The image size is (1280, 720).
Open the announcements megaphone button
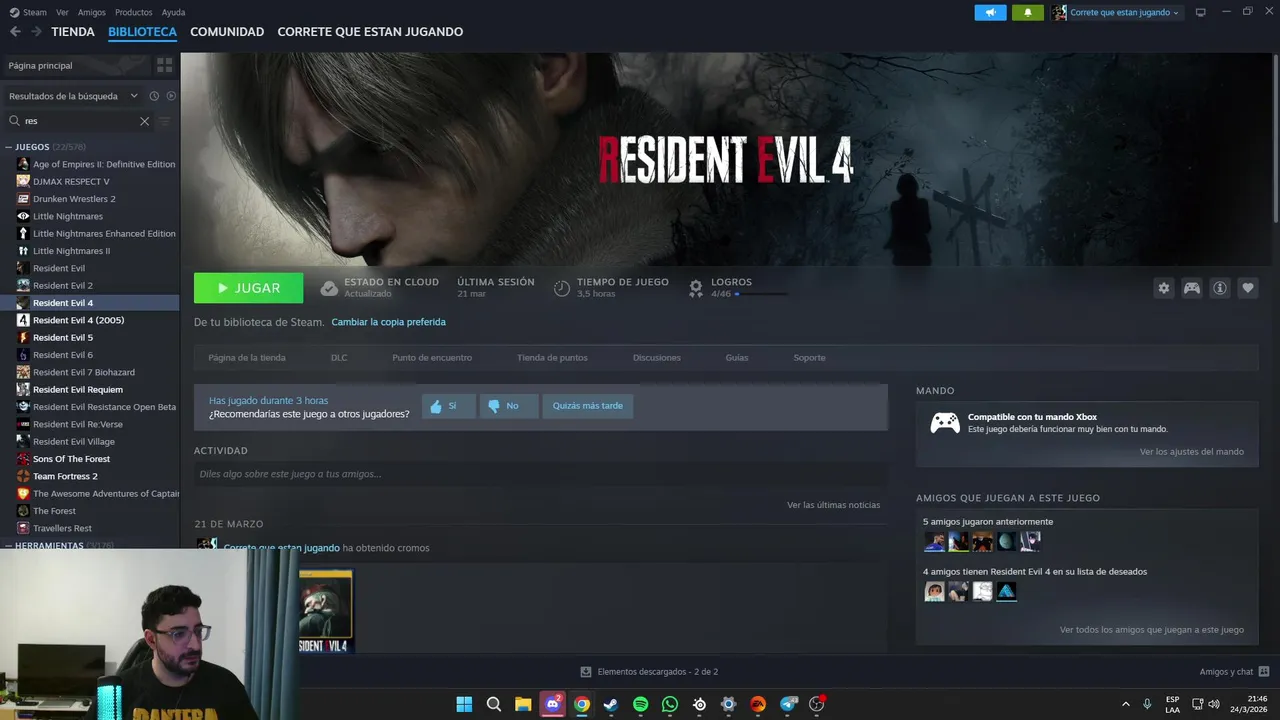pyautogui.click(x=990, y=12)
